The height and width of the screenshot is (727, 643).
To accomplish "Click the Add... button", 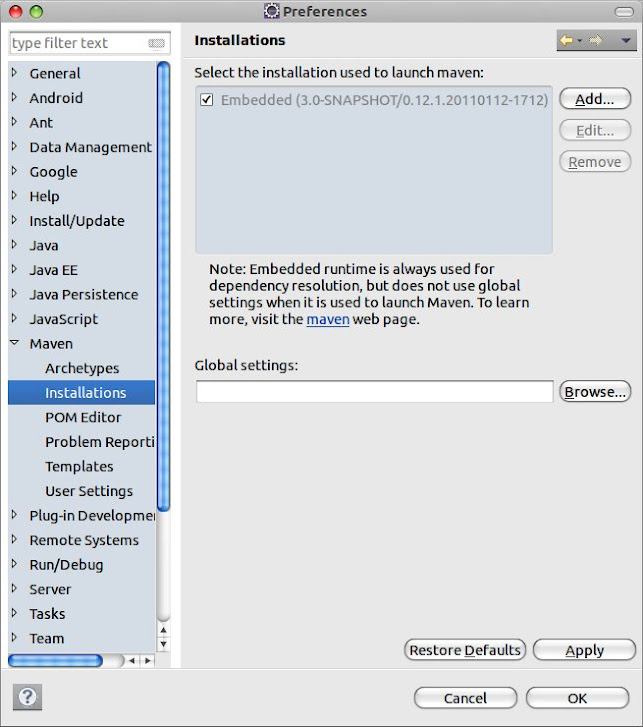I will click(x=595, y=99).
